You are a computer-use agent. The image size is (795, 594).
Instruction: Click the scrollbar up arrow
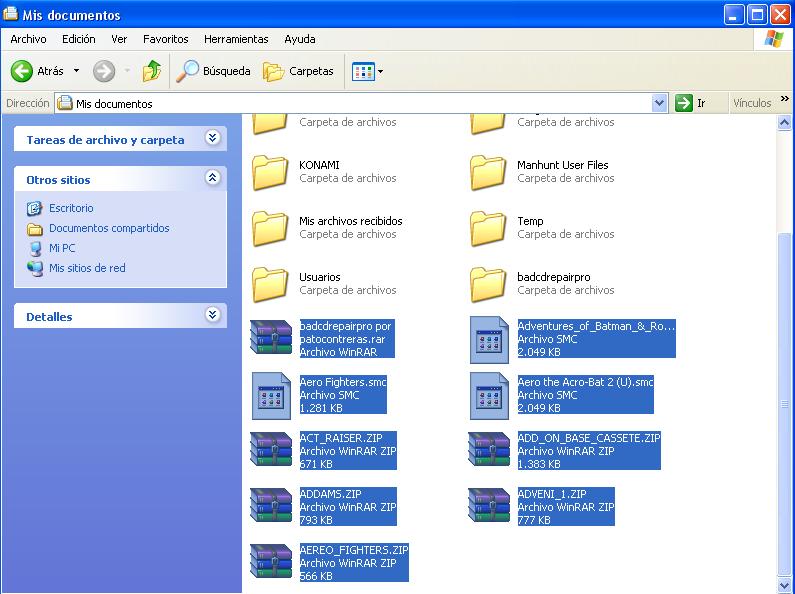click(x=784, y=122)
